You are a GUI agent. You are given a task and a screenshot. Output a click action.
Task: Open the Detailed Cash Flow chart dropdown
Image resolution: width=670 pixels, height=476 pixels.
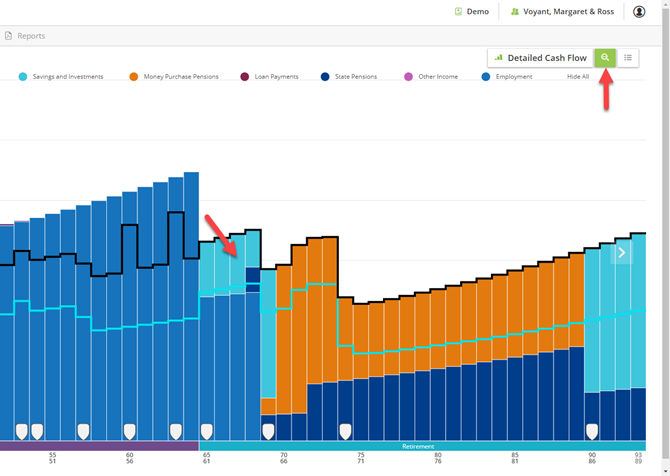click(x=541, y=58)
